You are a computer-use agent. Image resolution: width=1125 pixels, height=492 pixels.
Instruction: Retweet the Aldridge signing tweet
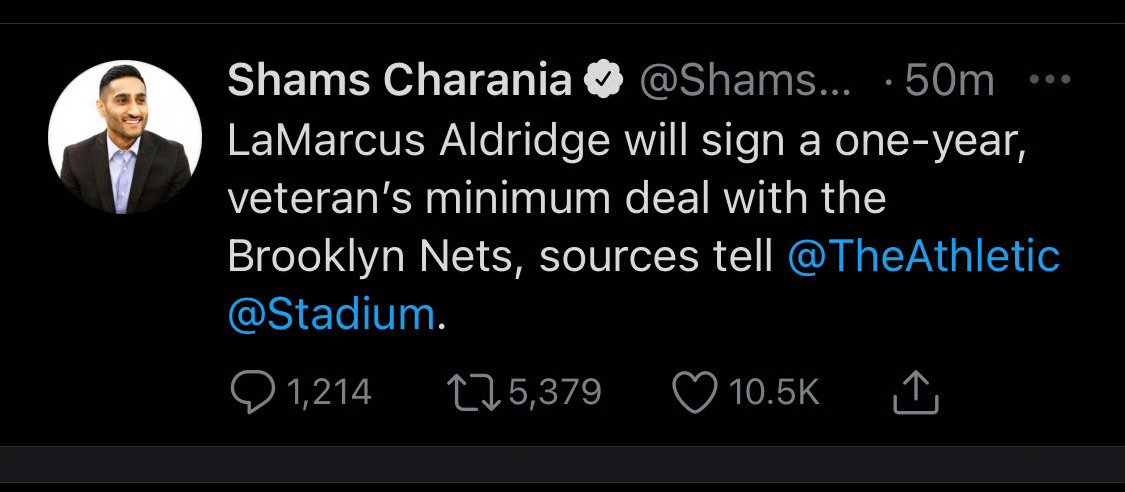pos(474,392)
